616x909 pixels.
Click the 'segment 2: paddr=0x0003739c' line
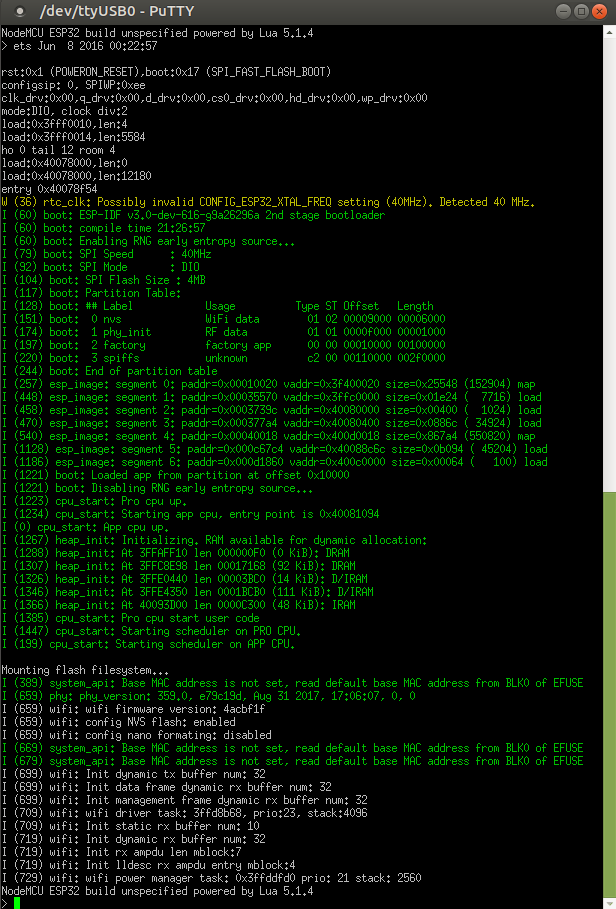272,410
